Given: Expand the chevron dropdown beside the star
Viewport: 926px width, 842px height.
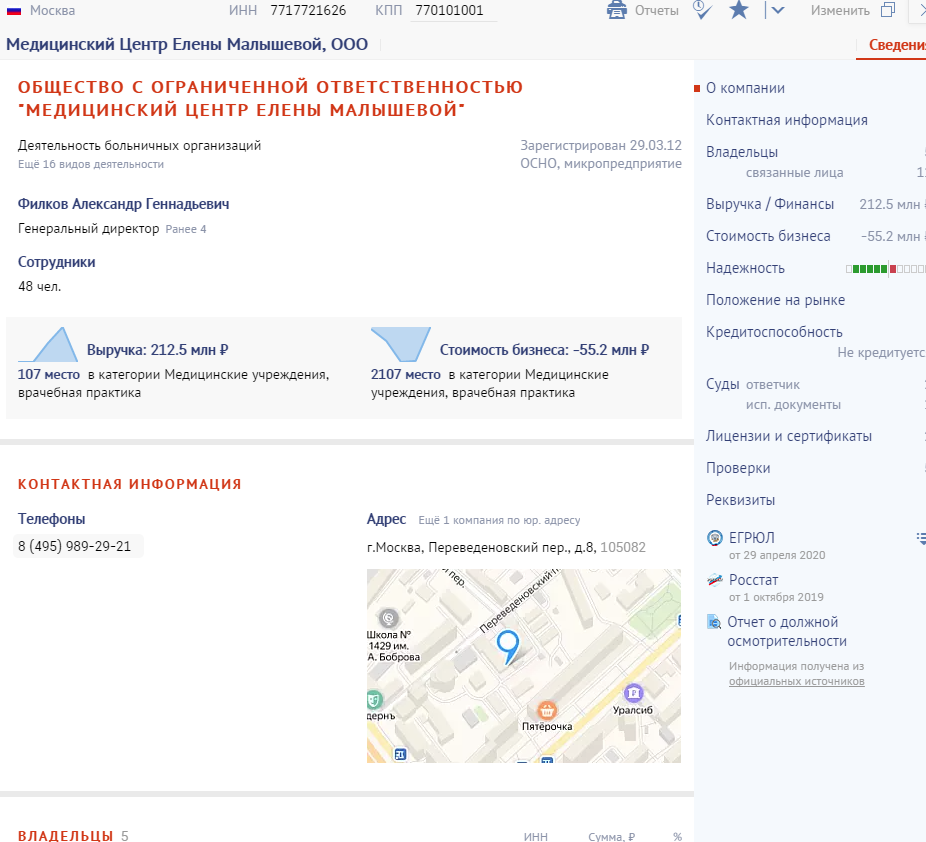Looking at the screenshot, I should coord(778,10).
